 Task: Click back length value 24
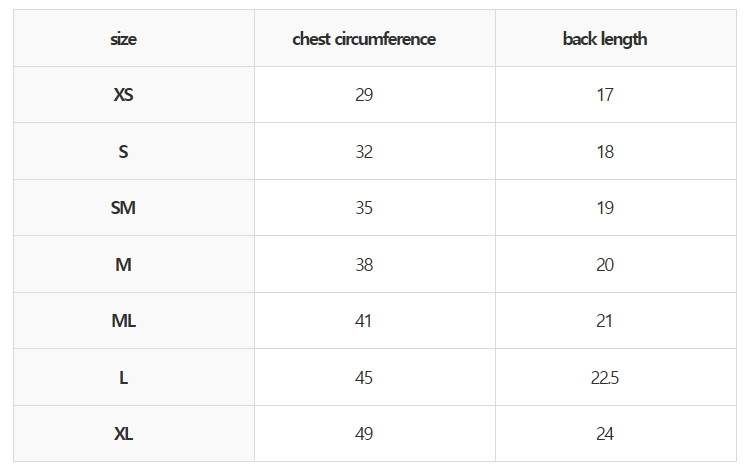605,434
